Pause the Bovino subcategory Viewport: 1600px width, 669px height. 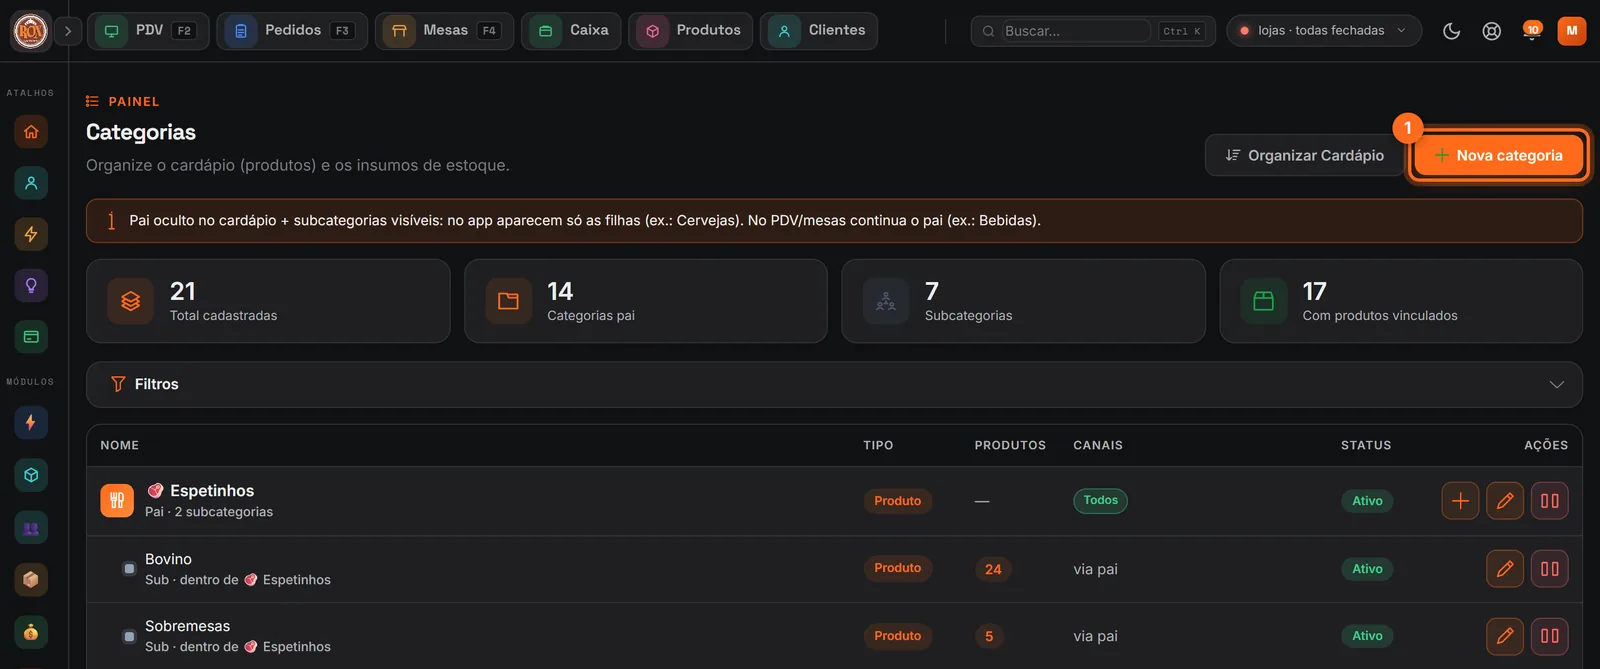pyautogui.click(x=1550, y=569)
